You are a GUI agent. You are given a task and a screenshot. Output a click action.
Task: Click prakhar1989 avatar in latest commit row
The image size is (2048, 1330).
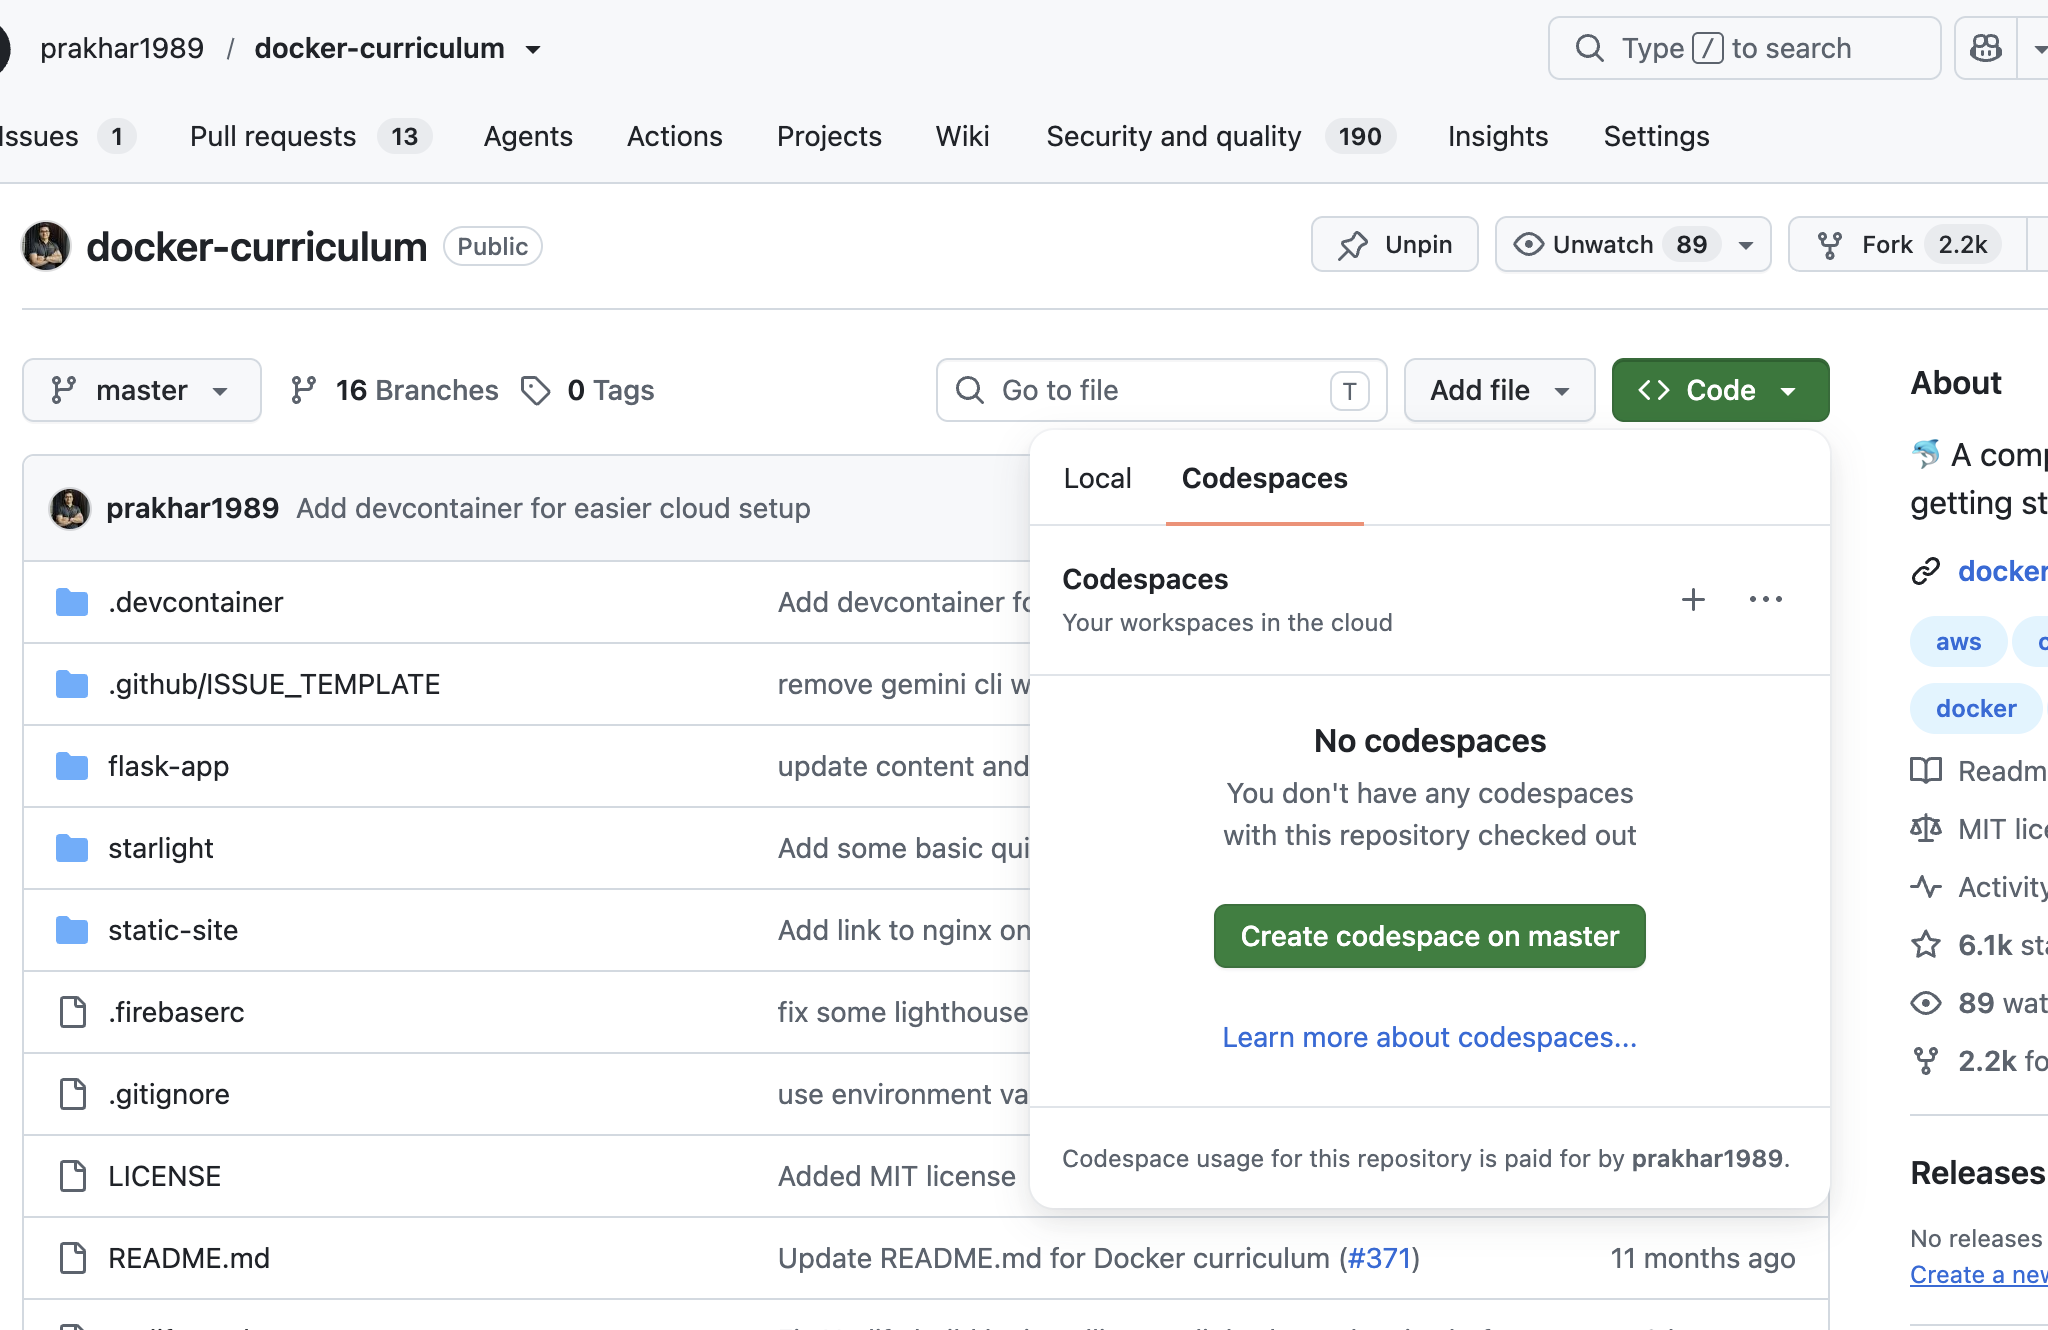point(70,508)
